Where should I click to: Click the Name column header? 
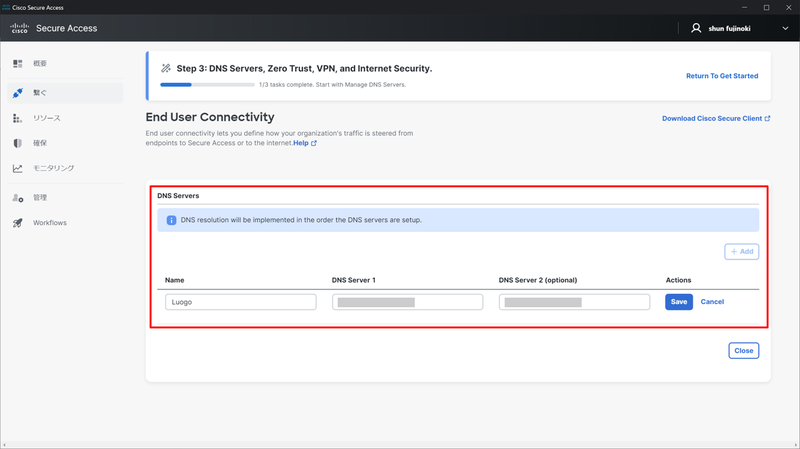pos(174,280)
